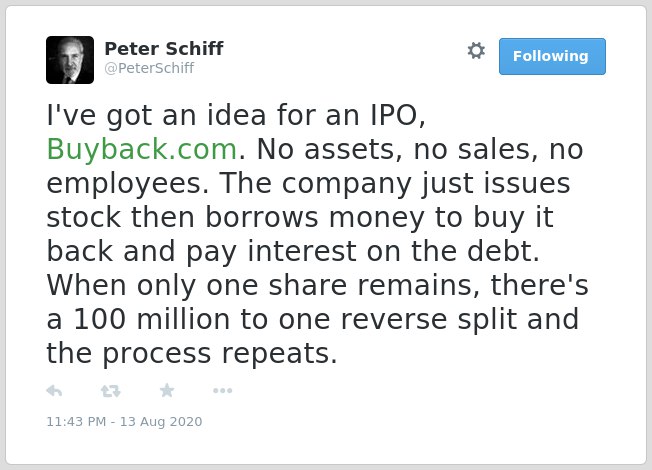Open the three-dots more options menu
Image resolution: width=652 pixels, height=470 pixels.
point(222,391)
